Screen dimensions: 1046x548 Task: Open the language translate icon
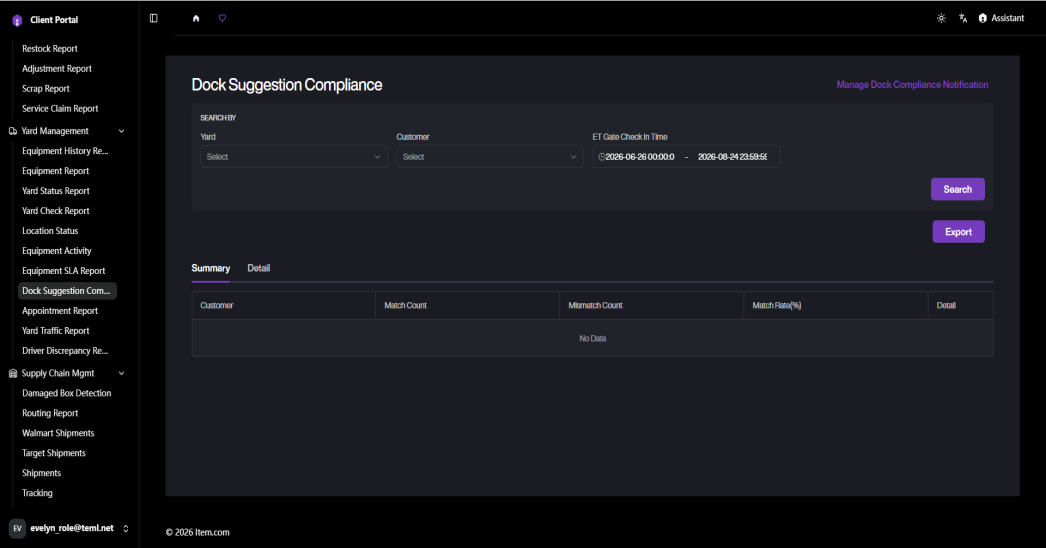pos(963,18)
